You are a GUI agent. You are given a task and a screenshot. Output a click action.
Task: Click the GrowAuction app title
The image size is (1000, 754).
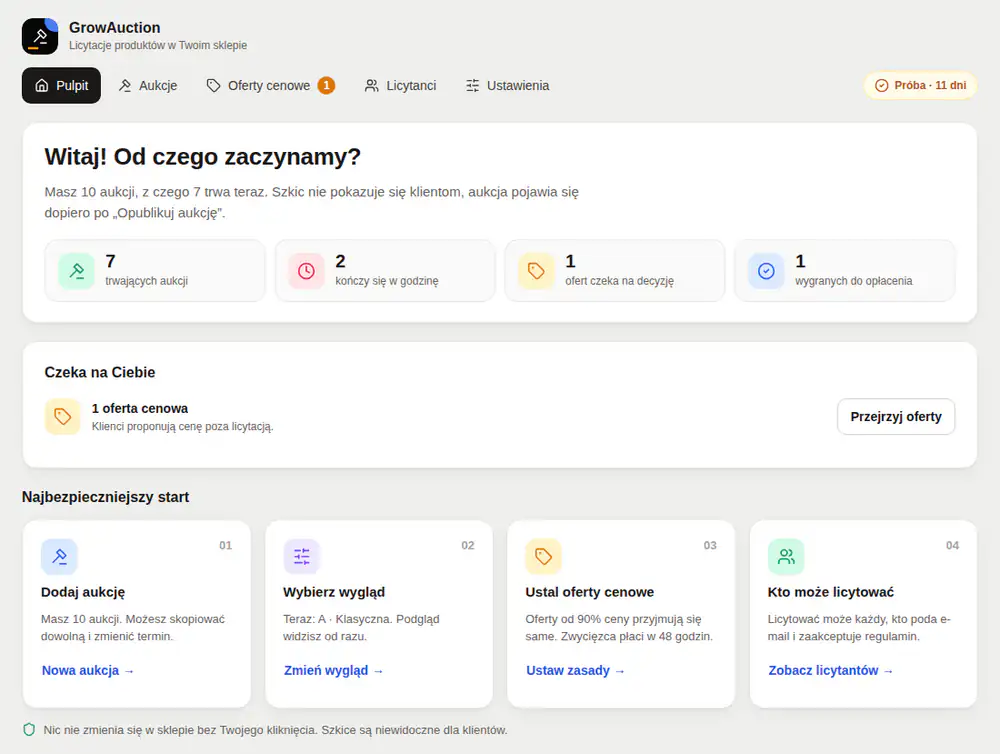tap(115, 27)
